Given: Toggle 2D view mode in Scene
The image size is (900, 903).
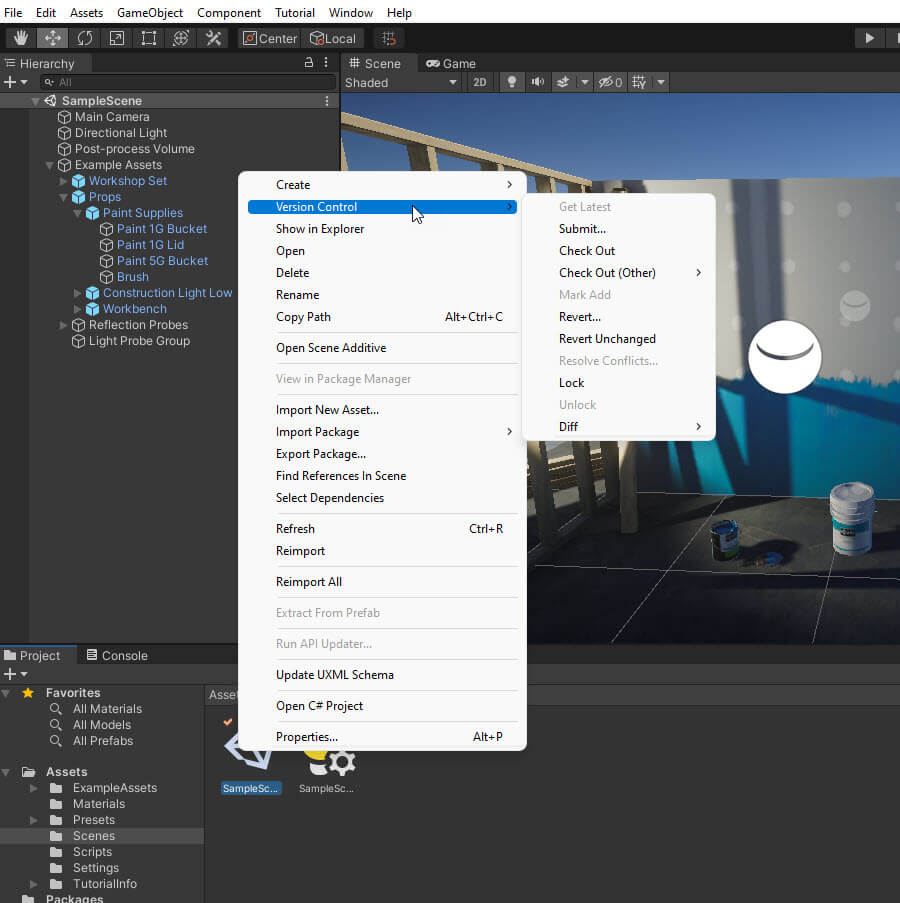Looking at the screenshot, I should tap(480, 82).
